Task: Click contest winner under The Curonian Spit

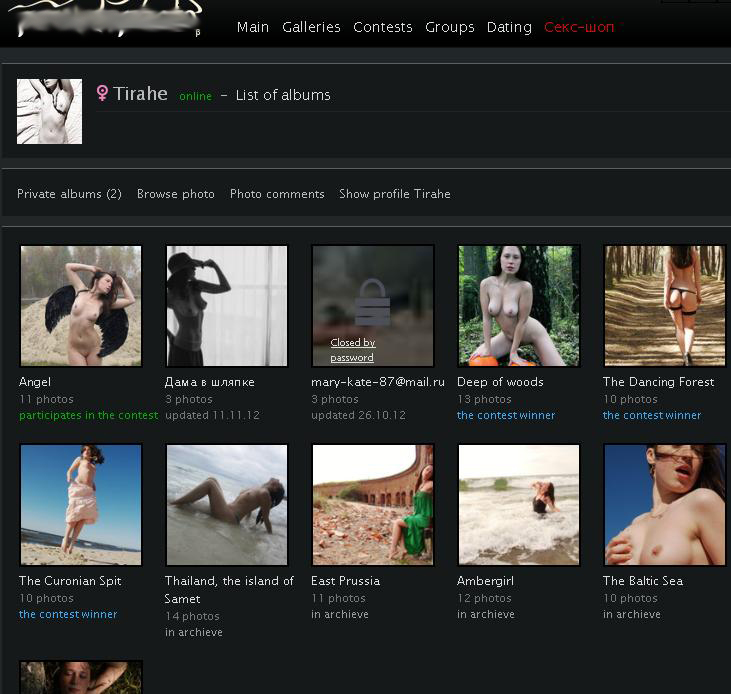Action: click(68, 614)
